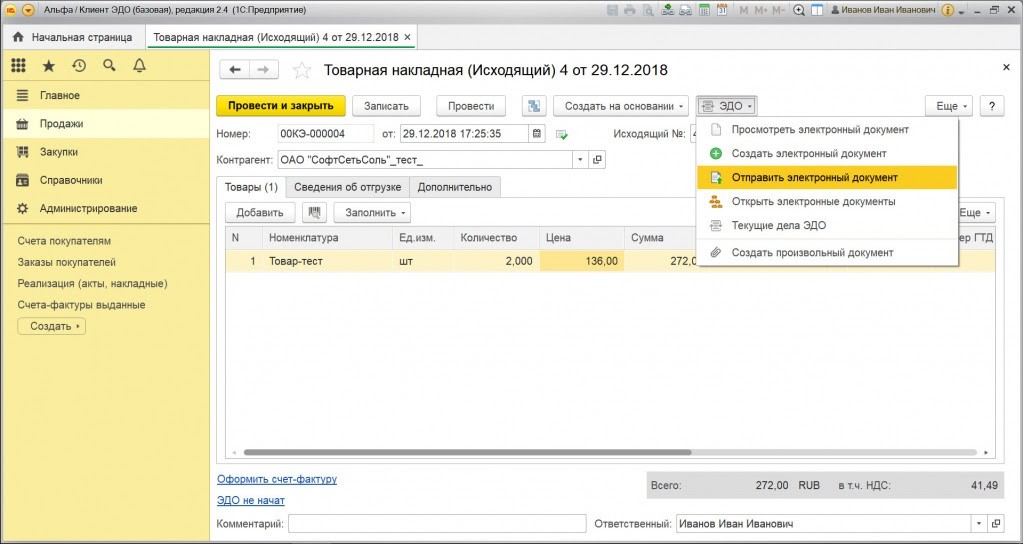Click the search magnifier in the sidebar
This screenshot has width=1023, height=544.
point(109,66)
